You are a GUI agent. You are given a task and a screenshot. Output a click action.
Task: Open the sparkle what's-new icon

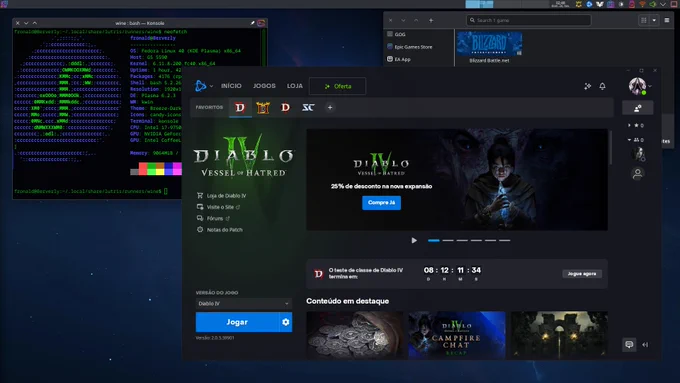tap(588, 86)
